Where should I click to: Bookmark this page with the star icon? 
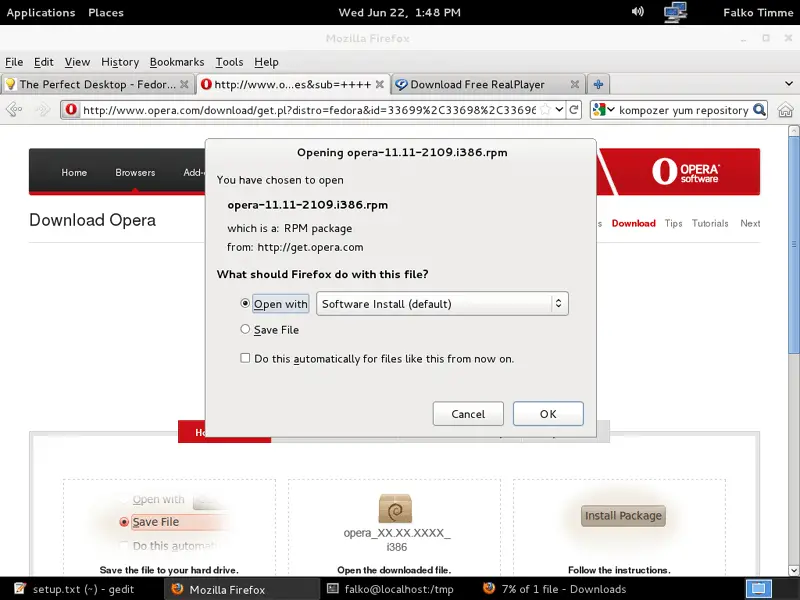[x=545, y=109]
